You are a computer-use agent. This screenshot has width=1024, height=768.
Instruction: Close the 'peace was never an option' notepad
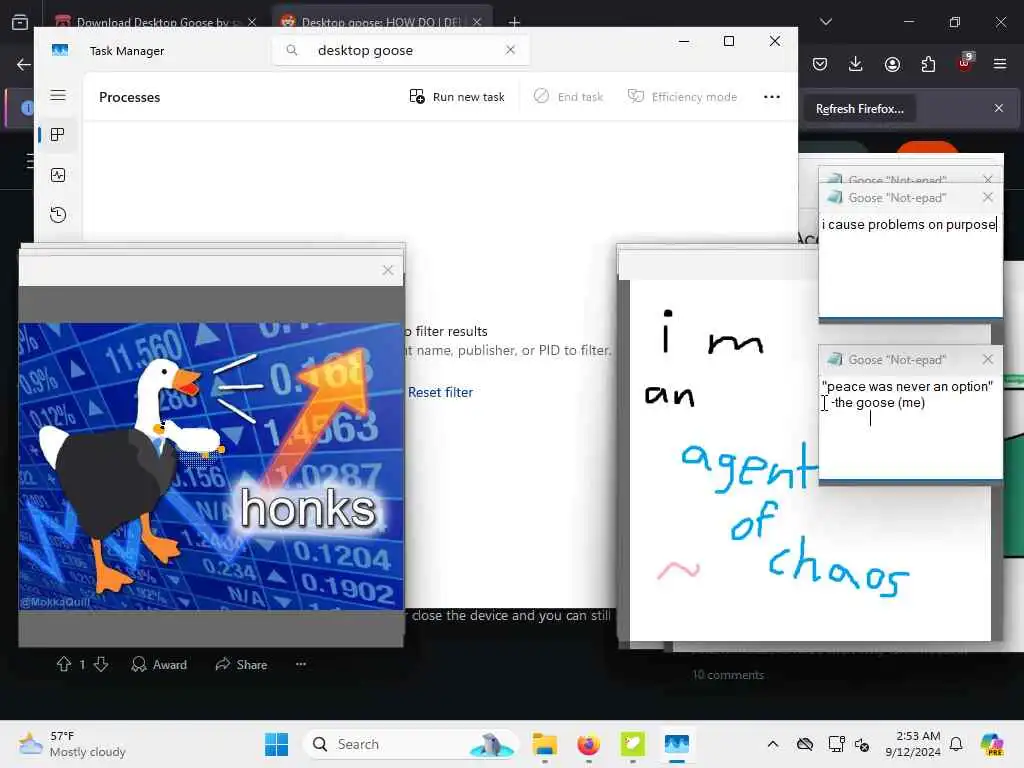(987, 359)
